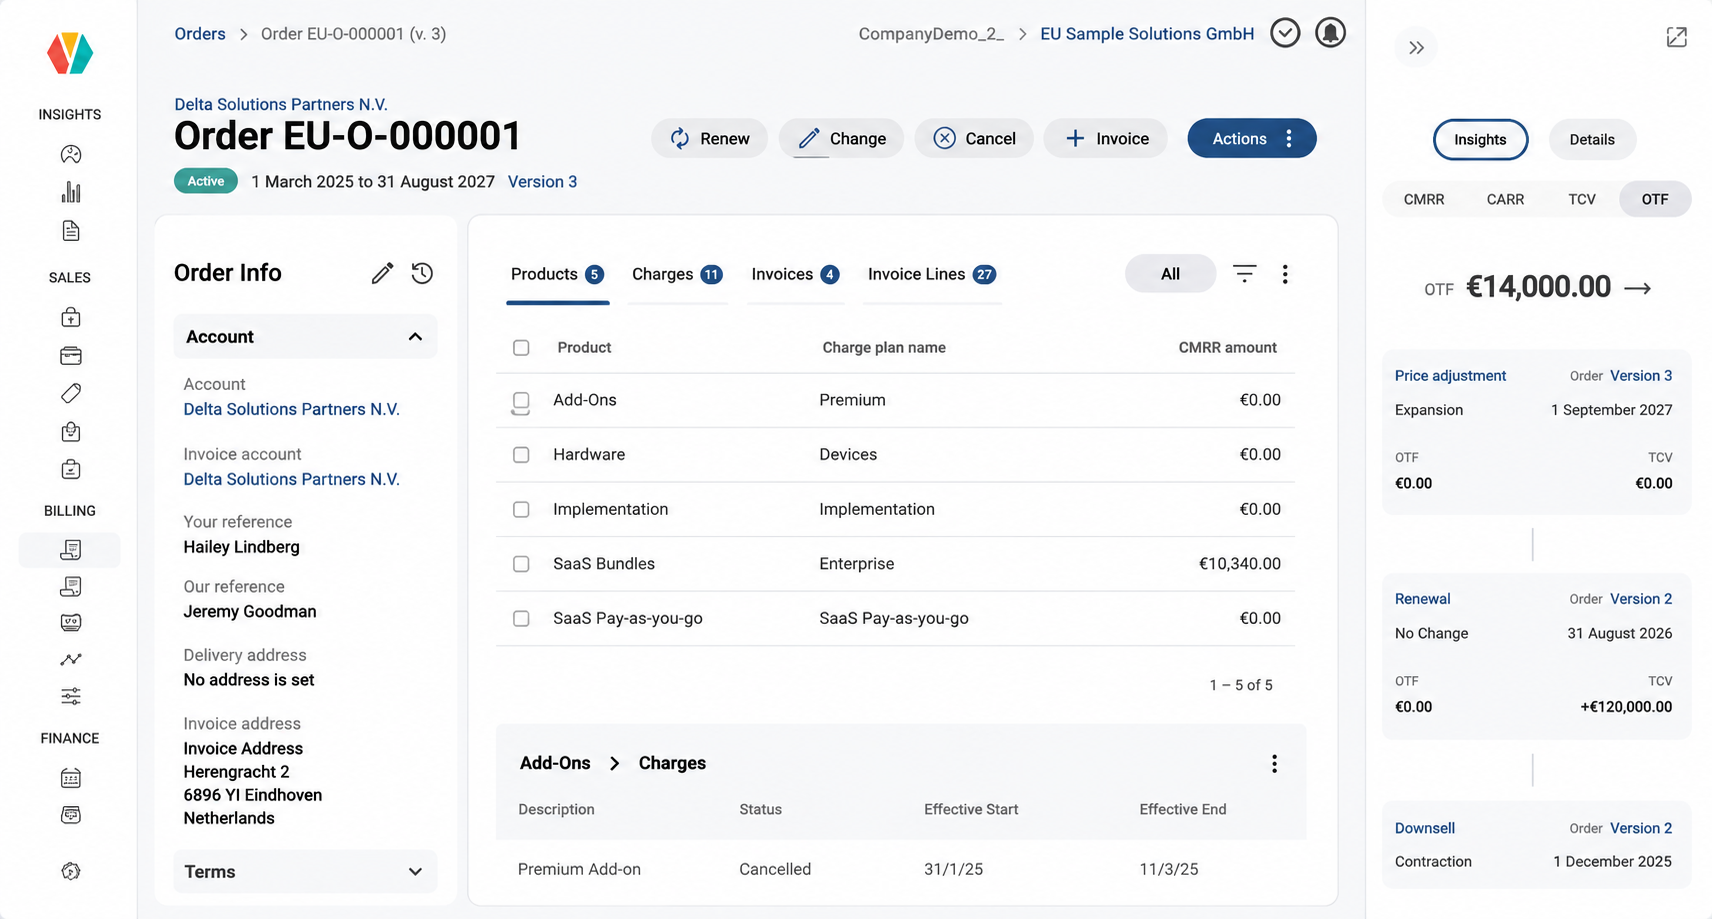Viewport: 1712px width, 919px height.
Task: Open the filter icon above products table
Action: [1244, 273]
